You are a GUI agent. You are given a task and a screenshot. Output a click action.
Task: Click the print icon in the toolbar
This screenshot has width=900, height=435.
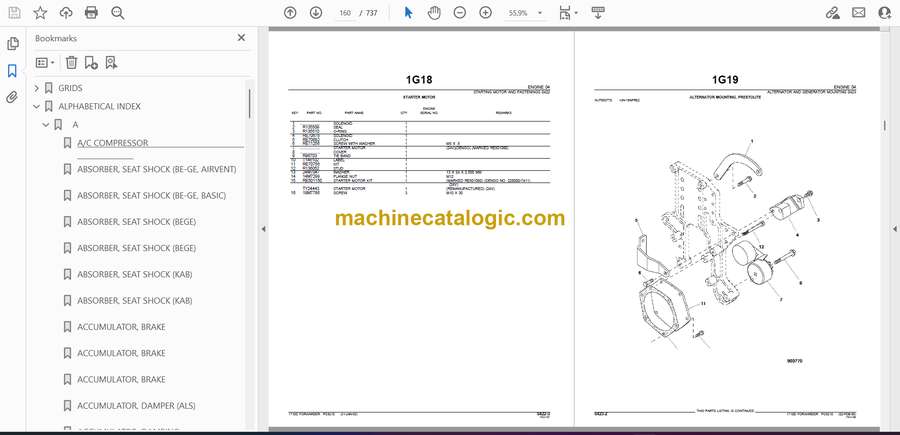tap(91, 13)
